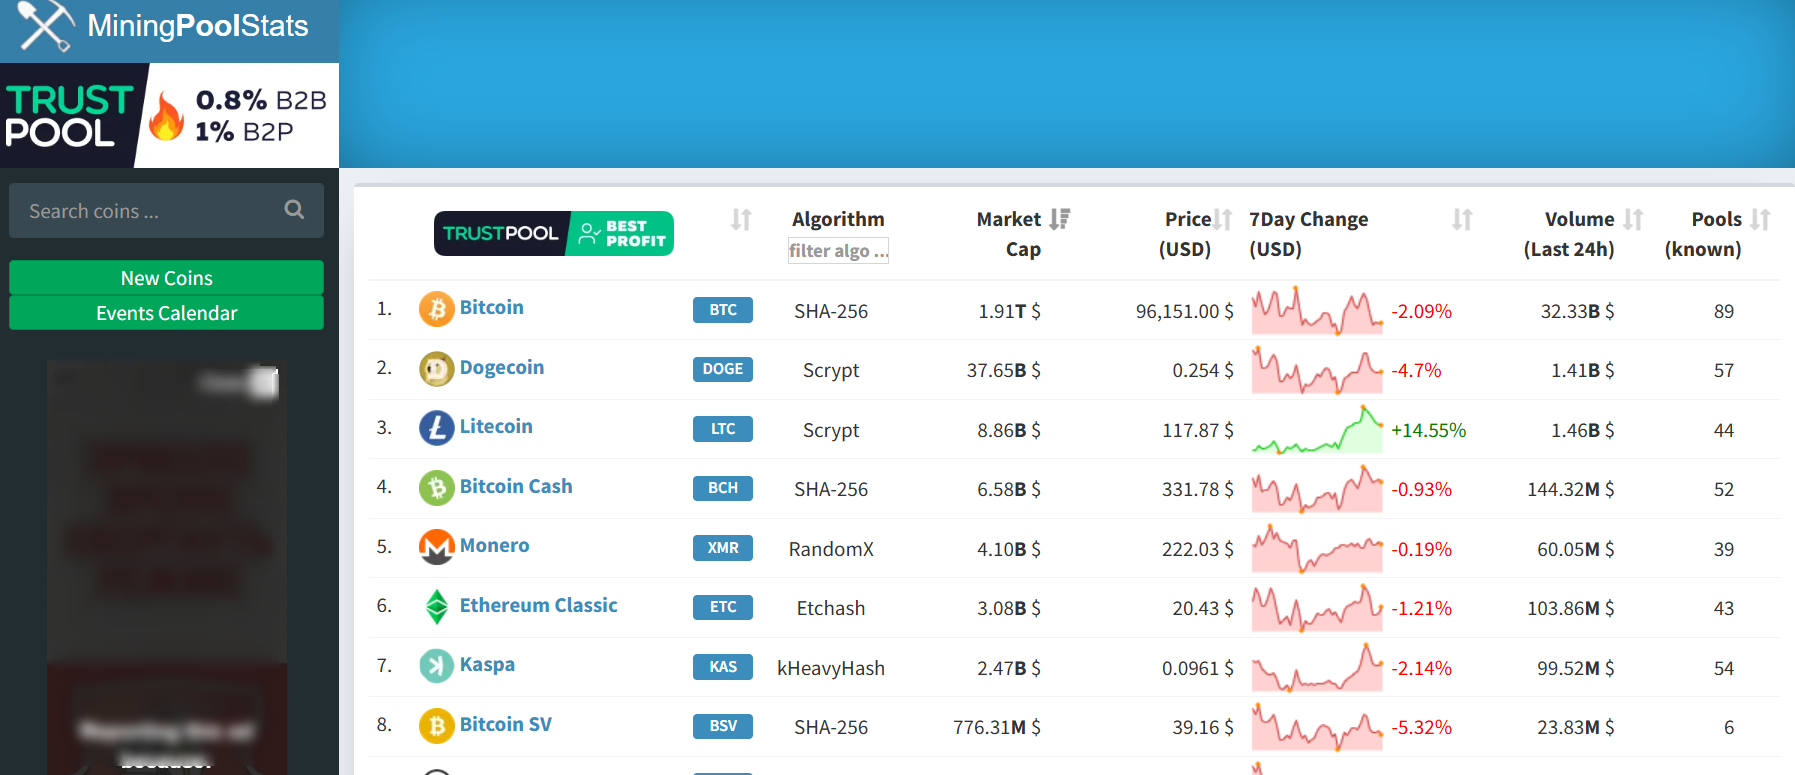Click the search magnifier icon
This screenshot has width=1795, height=775.
coord(294,209)
